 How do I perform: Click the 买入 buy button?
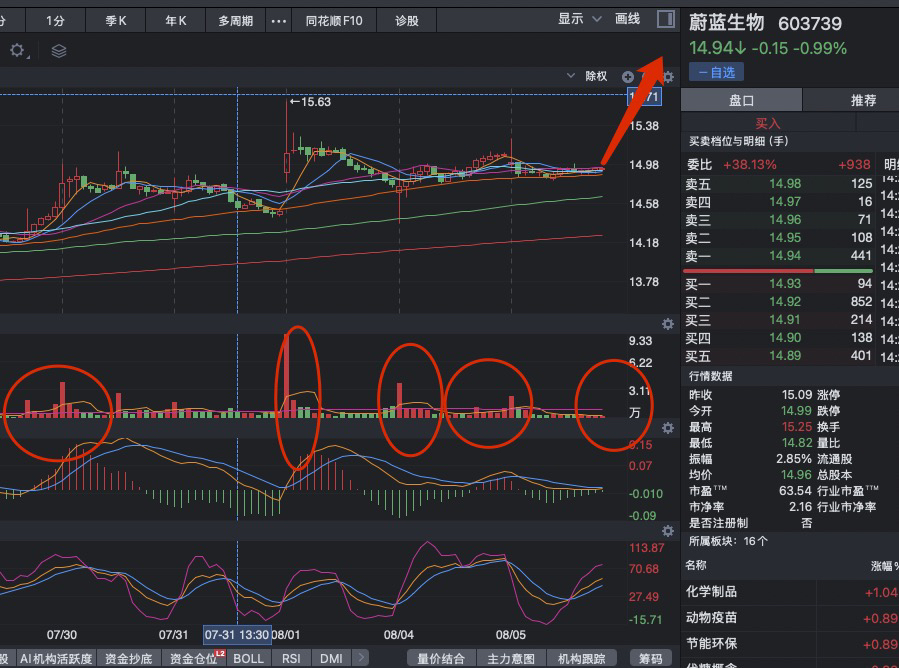[768, 123]
